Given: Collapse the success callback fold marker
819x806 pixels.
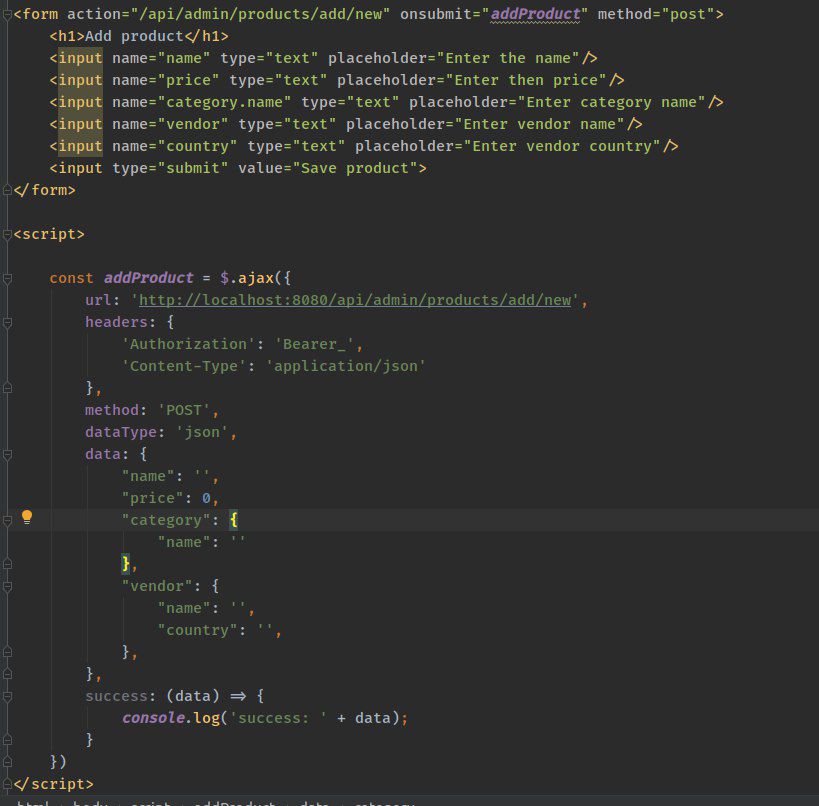Looking at the screenshot, I should click(7, 696).
